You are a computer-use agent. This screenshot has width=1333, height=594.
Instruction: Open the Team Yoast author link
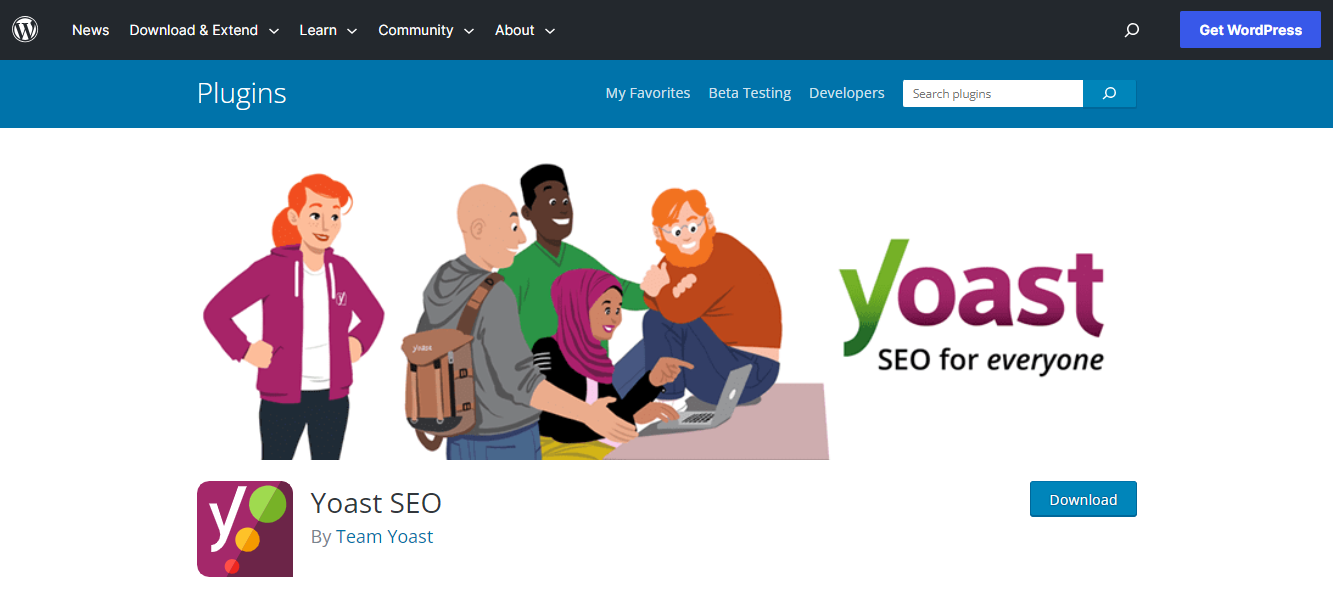[x=384, y=537]
